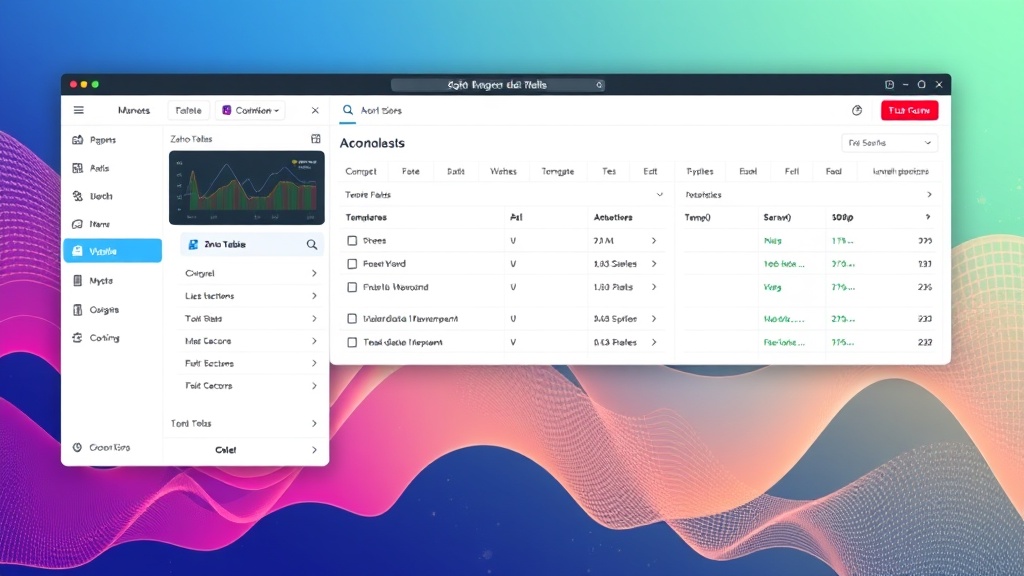
Task: Expand the Potatsties section chevron
Action: pyautogui.click(x=929, y=195)
